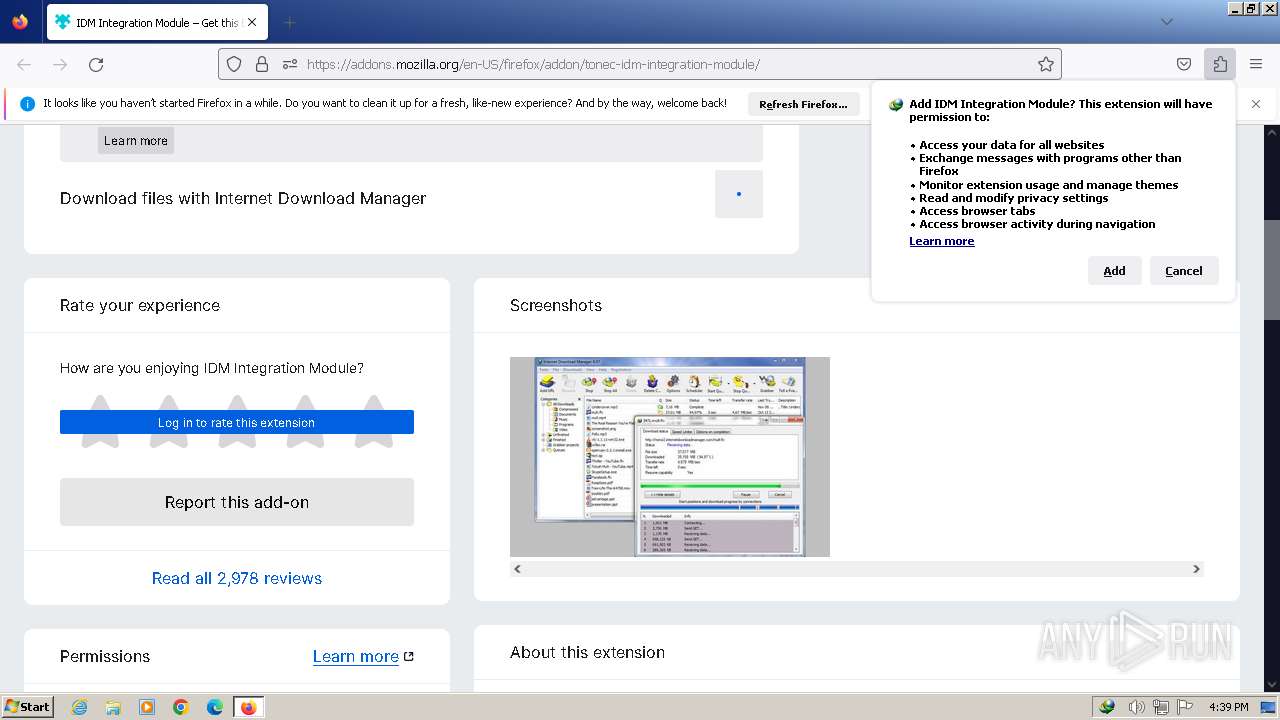Close the IDM Integration Module tab

pos(251,22)
